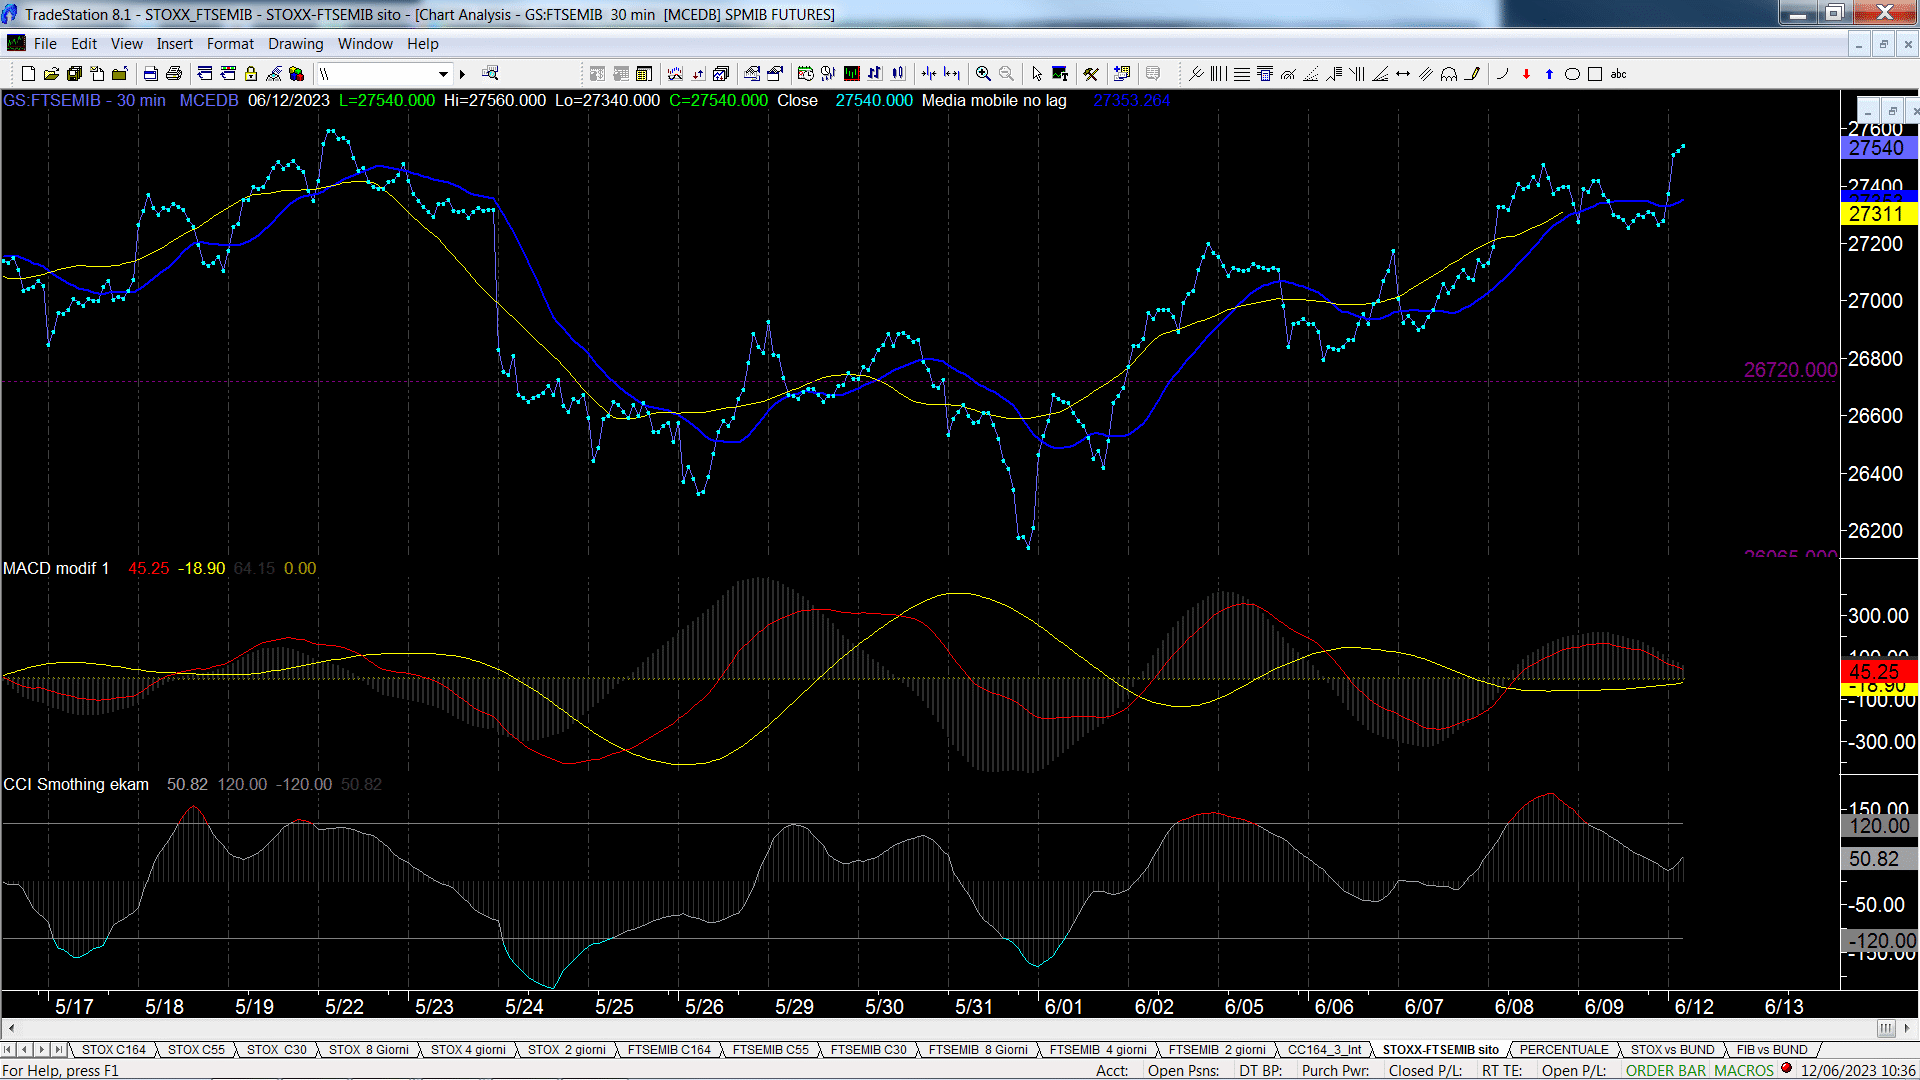Viewport: 1920px width, 1080px height.
Task: Open a file with the folder icon
Action: click(51, 73)
